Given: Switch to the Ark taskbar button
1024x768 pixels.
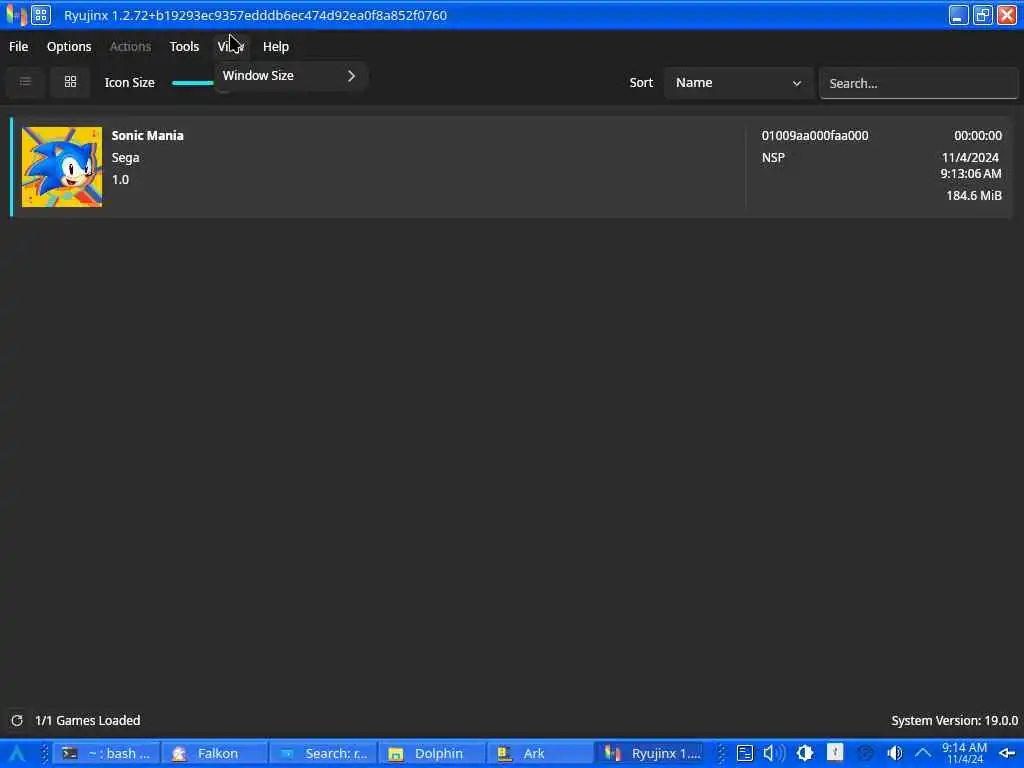Looking at the screenshot, I should click(541, 754).
